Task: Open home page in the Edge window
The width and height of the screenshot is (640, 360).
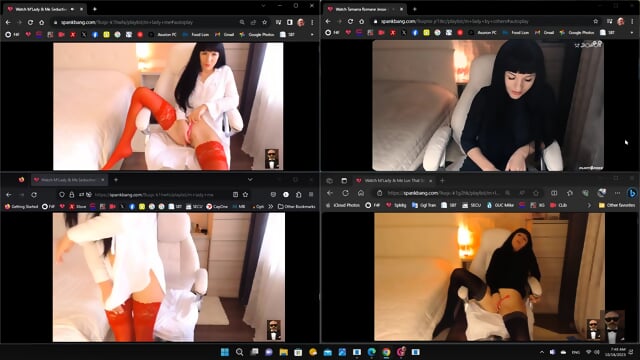Action: (361, 193)
